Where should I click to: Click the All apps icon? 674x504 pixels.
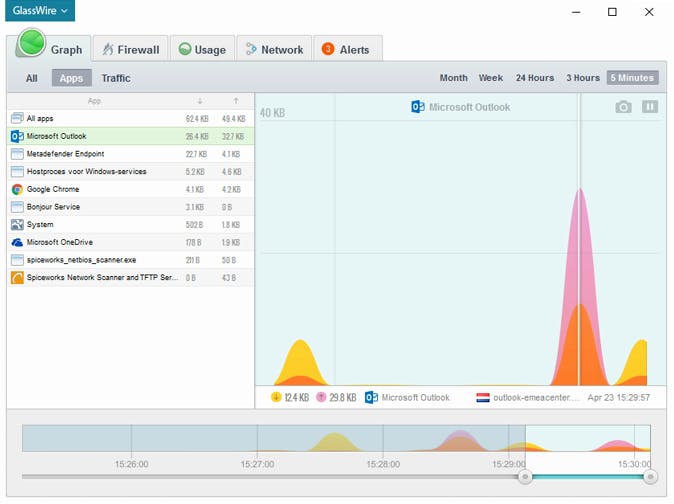coord(17,118)
